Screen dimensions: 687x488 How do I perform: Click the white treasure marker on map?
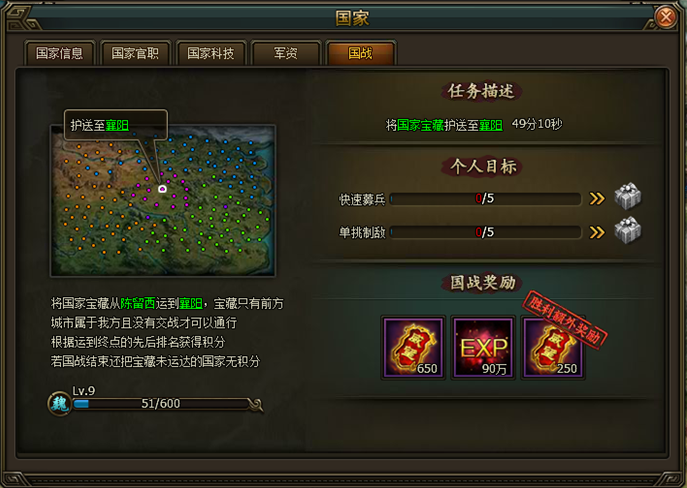(162, 189)
